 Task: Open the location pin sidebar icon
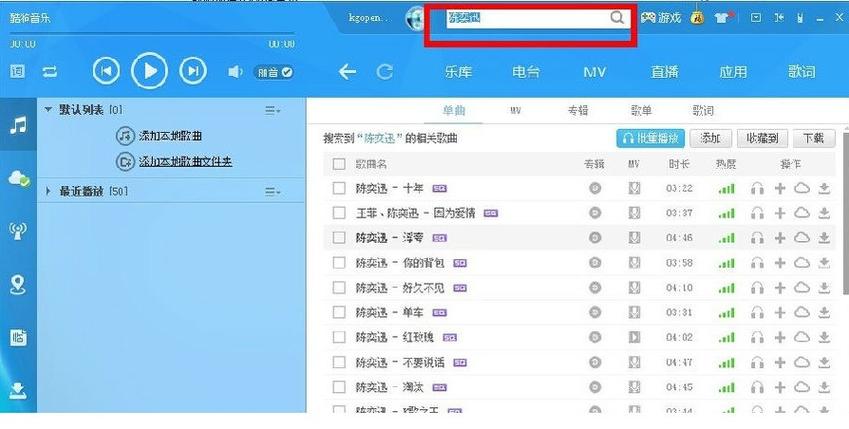(x=18, y=284)
